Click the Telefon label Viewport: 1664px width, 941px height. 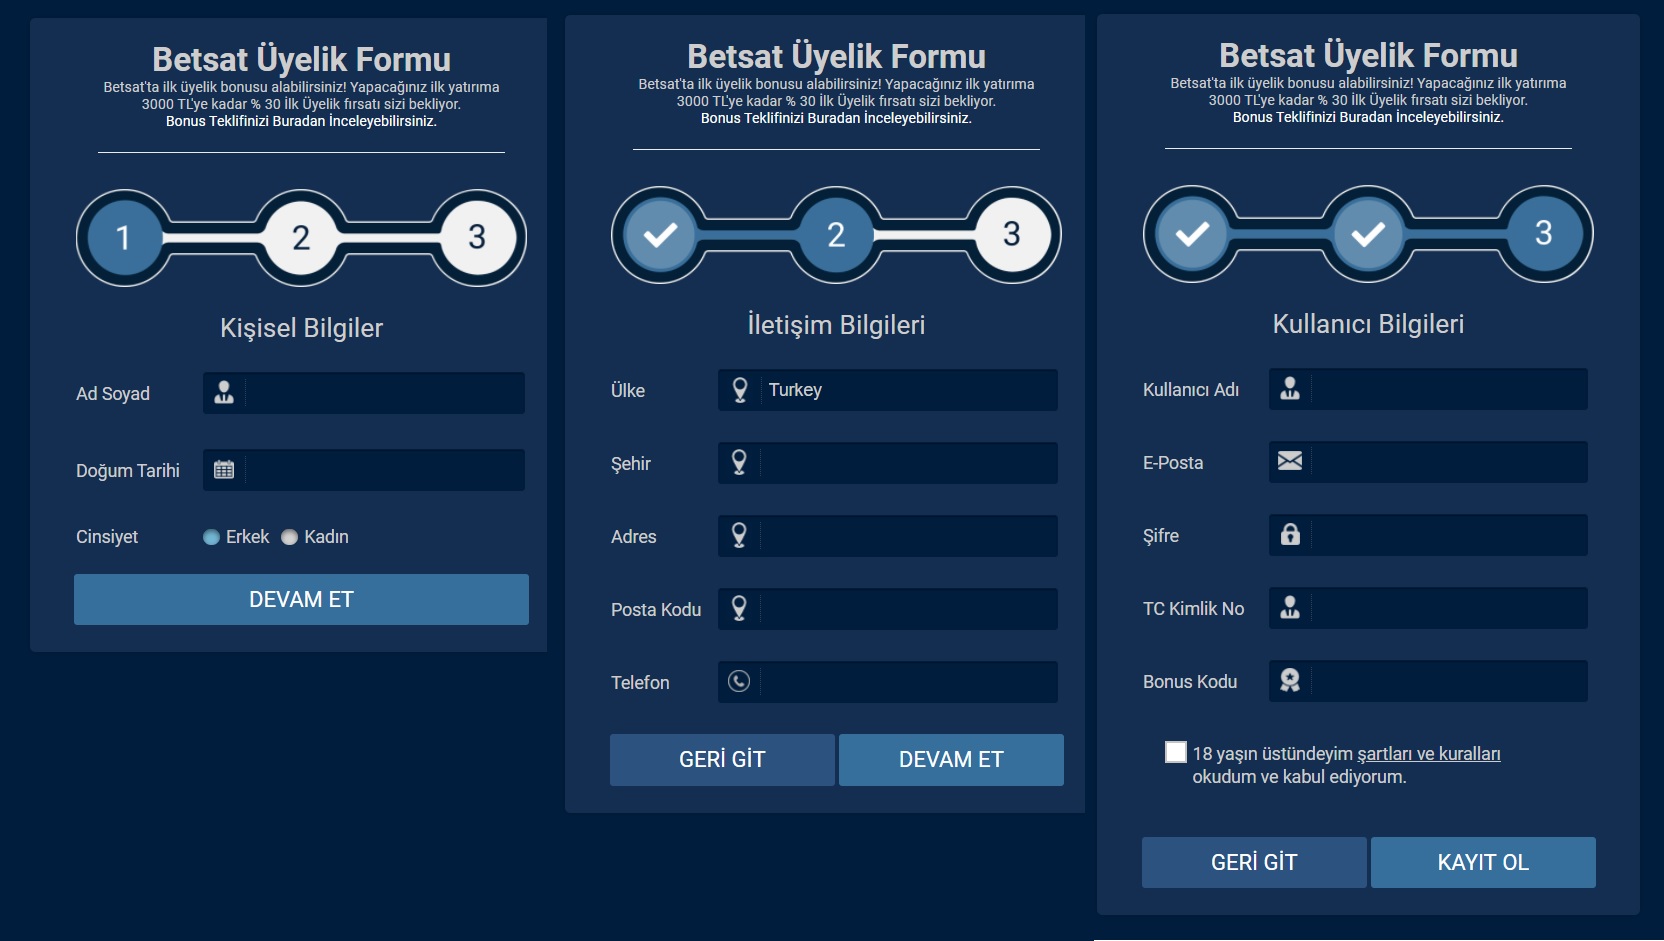click(640, 683)
